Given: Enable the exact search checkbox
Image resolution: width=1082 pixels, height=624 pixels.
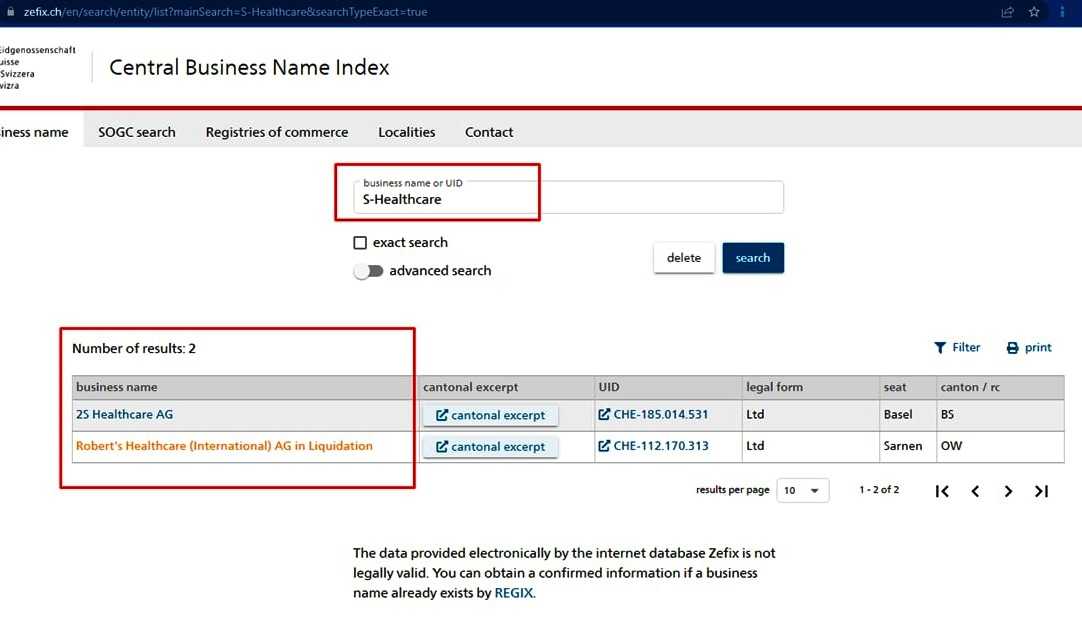Looking at the screenshot, I should [x=360, y=243].
